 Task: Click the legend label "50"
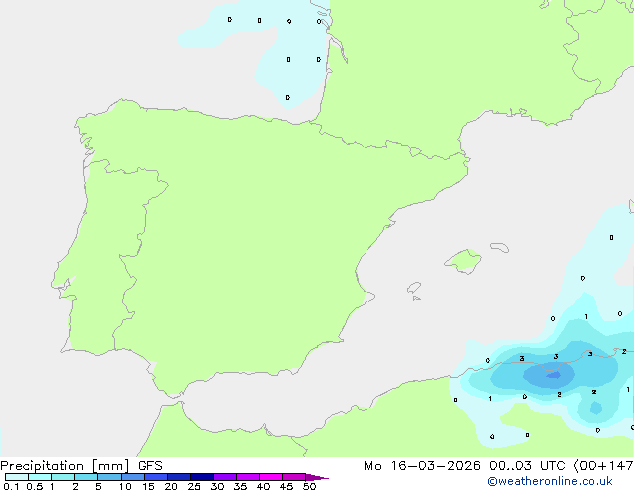point(309,486)
